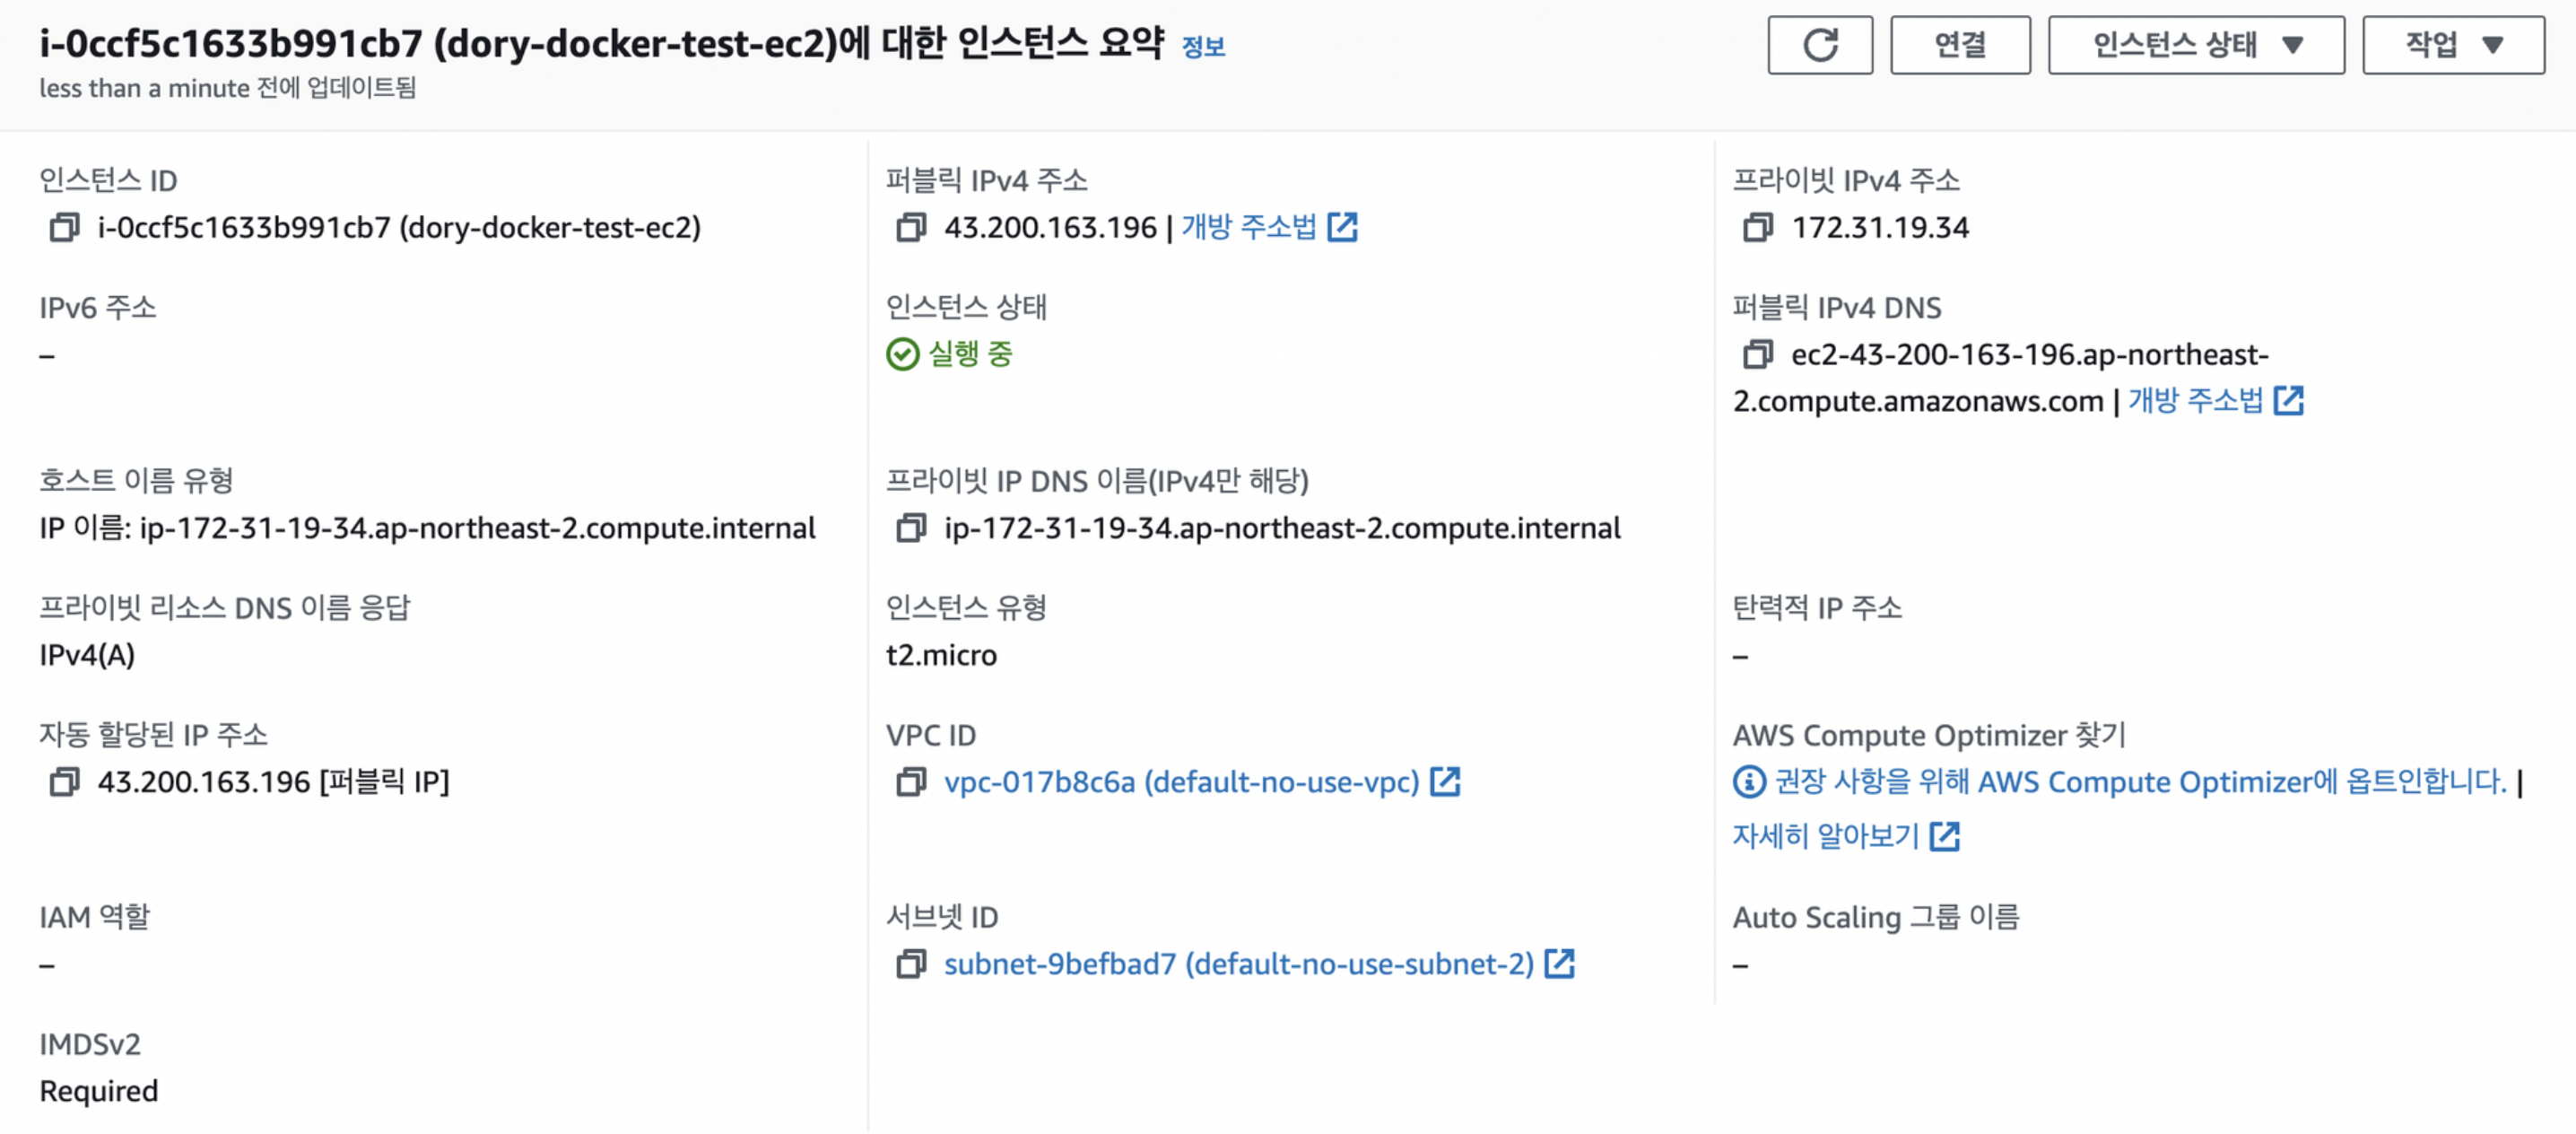Click the refresh icon button
2576x1134 pixels.
(x=1820, y=45)
